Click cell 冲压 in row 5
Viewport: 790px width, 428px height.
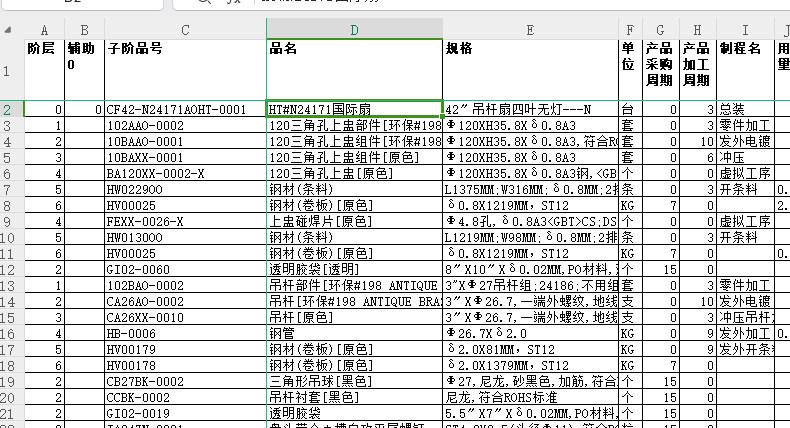tap(745, 157)
